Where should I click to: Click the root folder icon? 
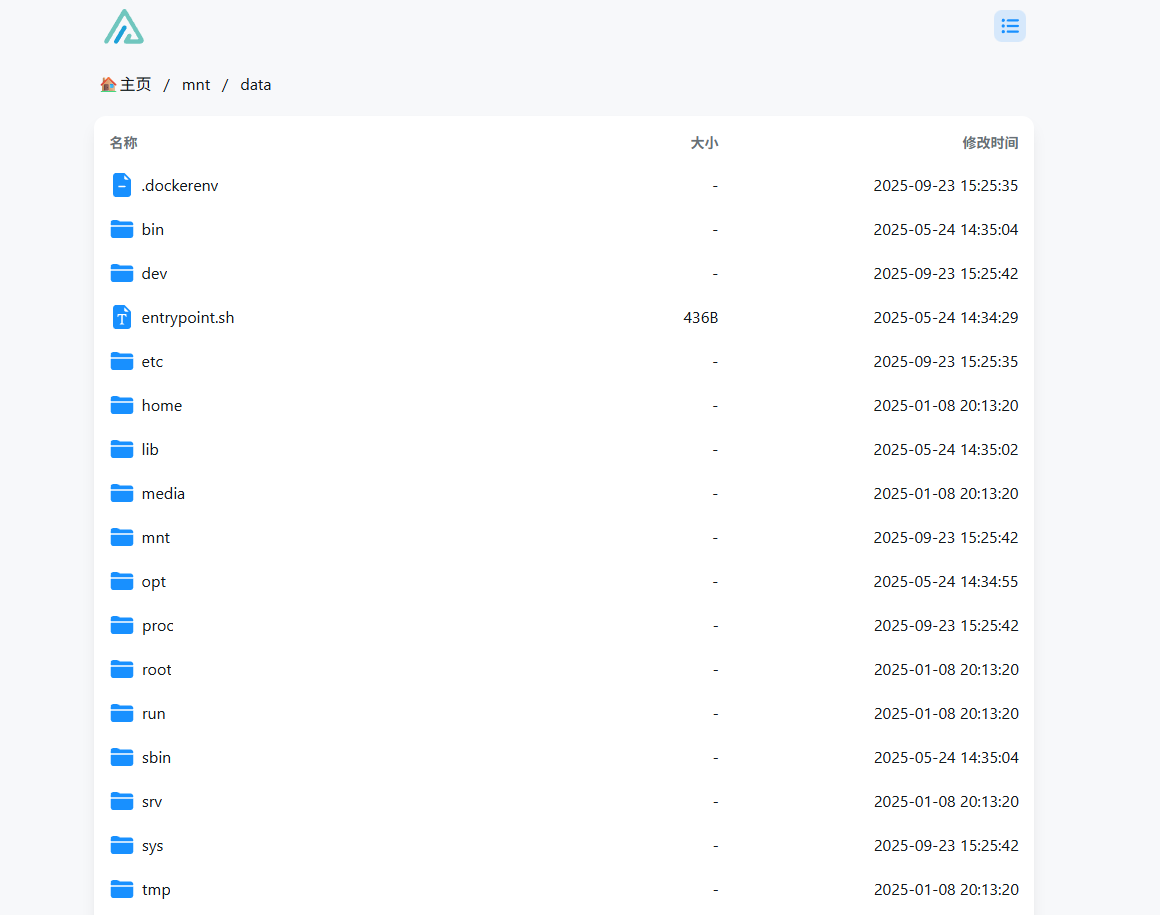(x=122, y=669)
